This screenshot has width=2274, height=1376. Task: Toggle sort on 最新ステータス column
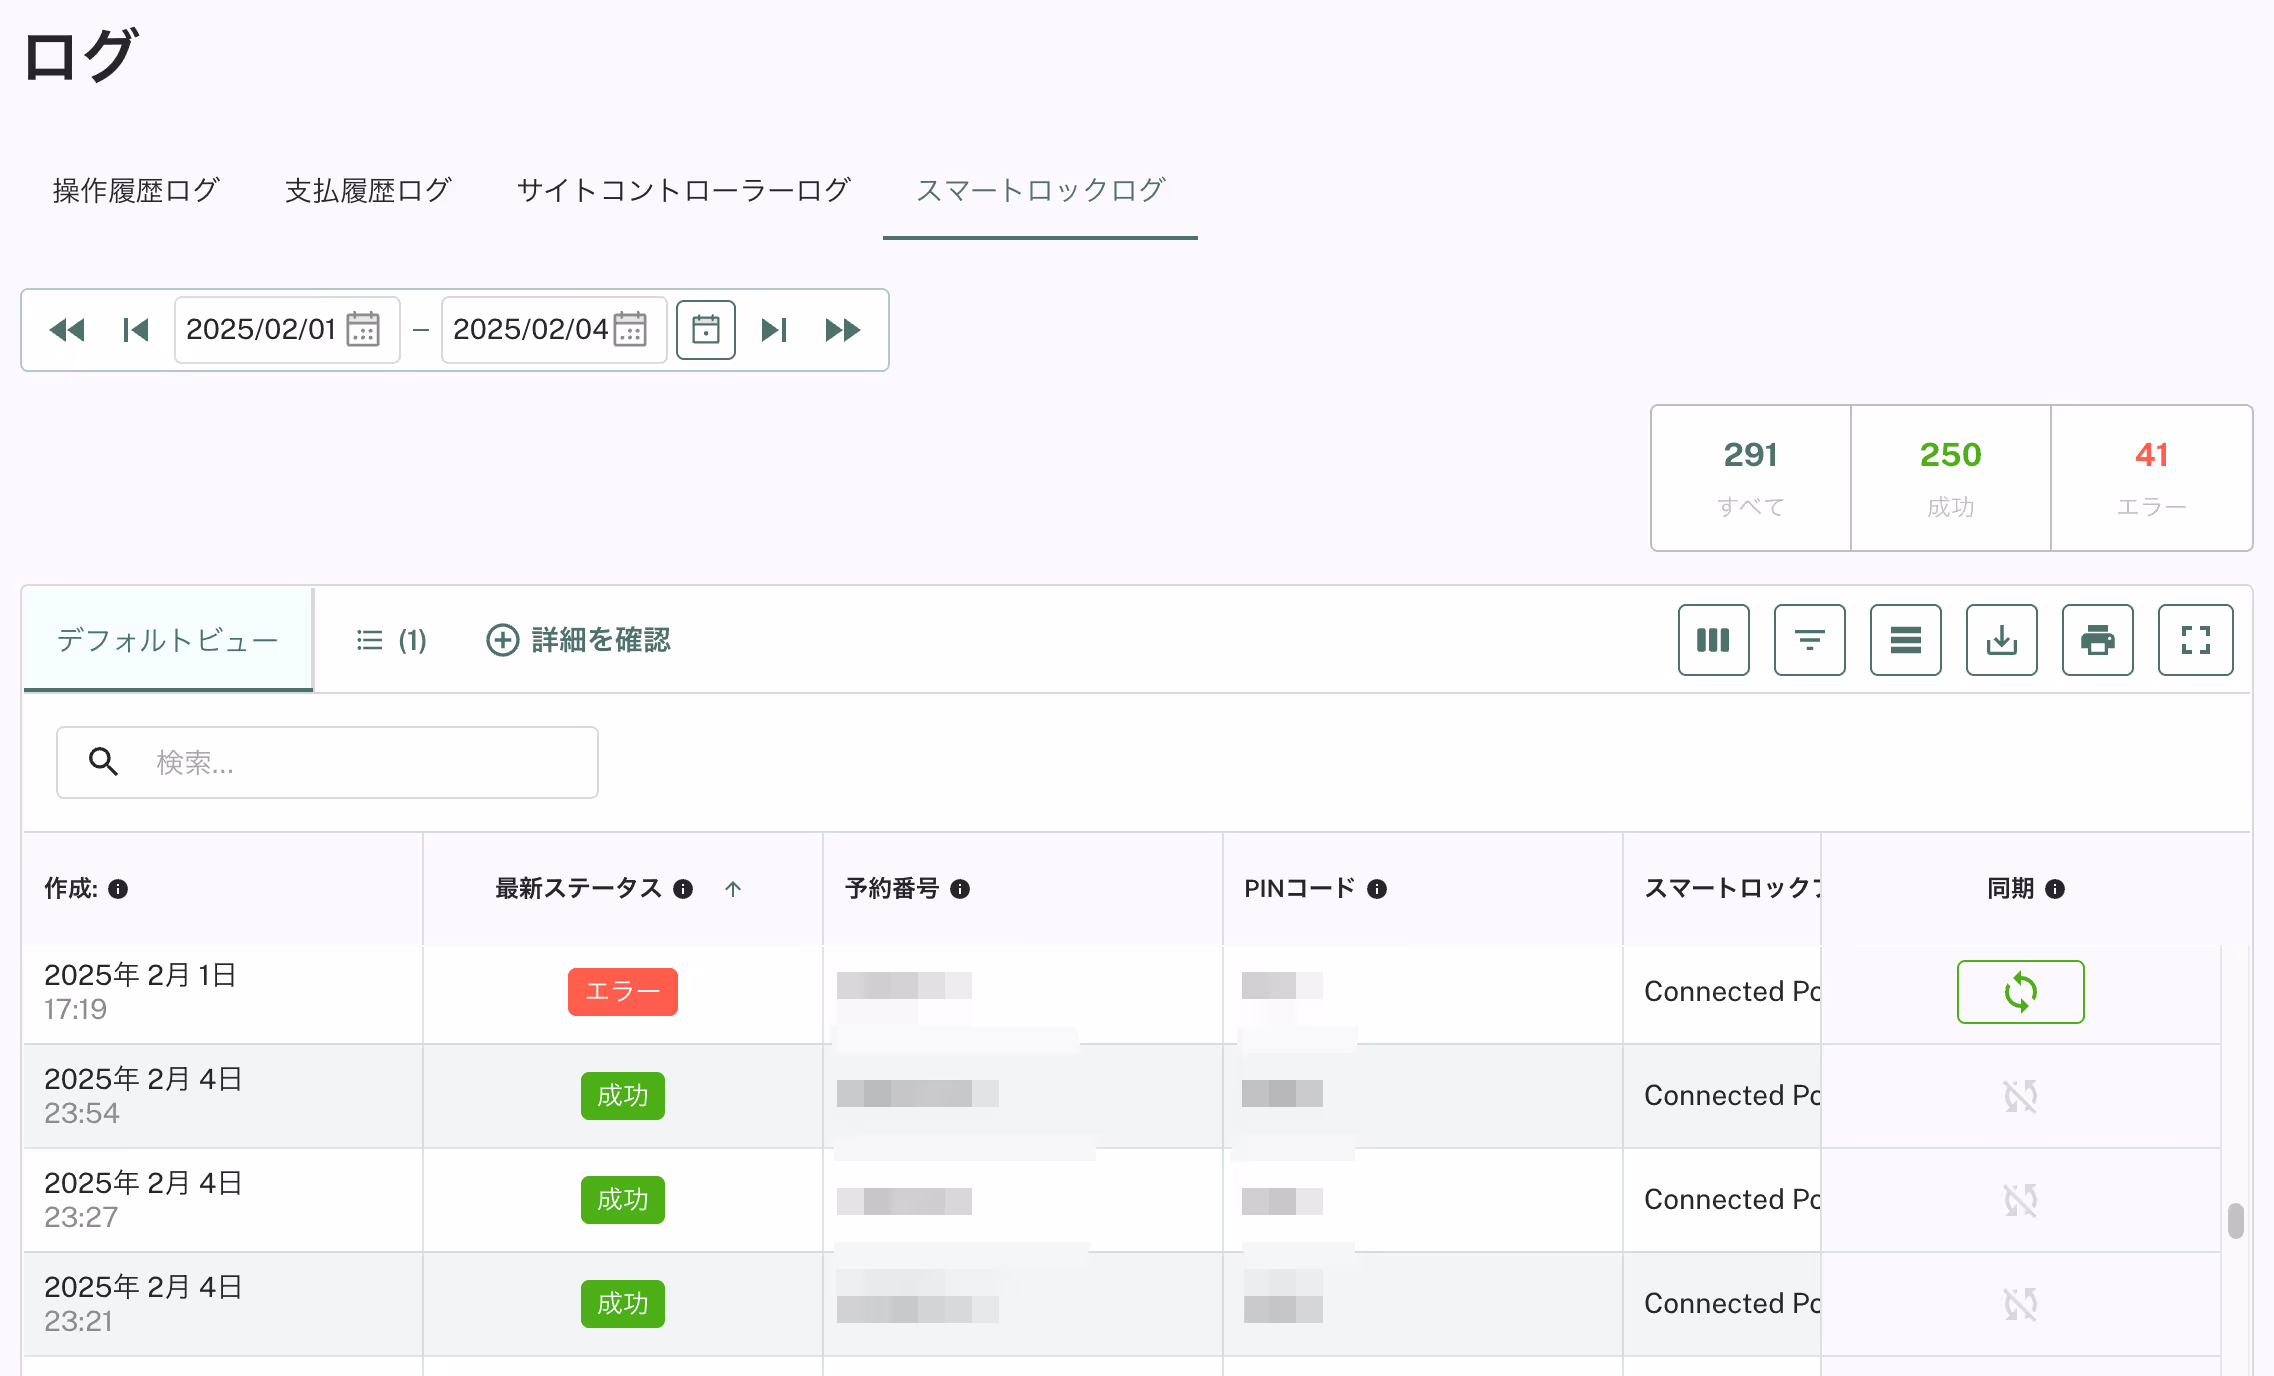pos(733,889)
